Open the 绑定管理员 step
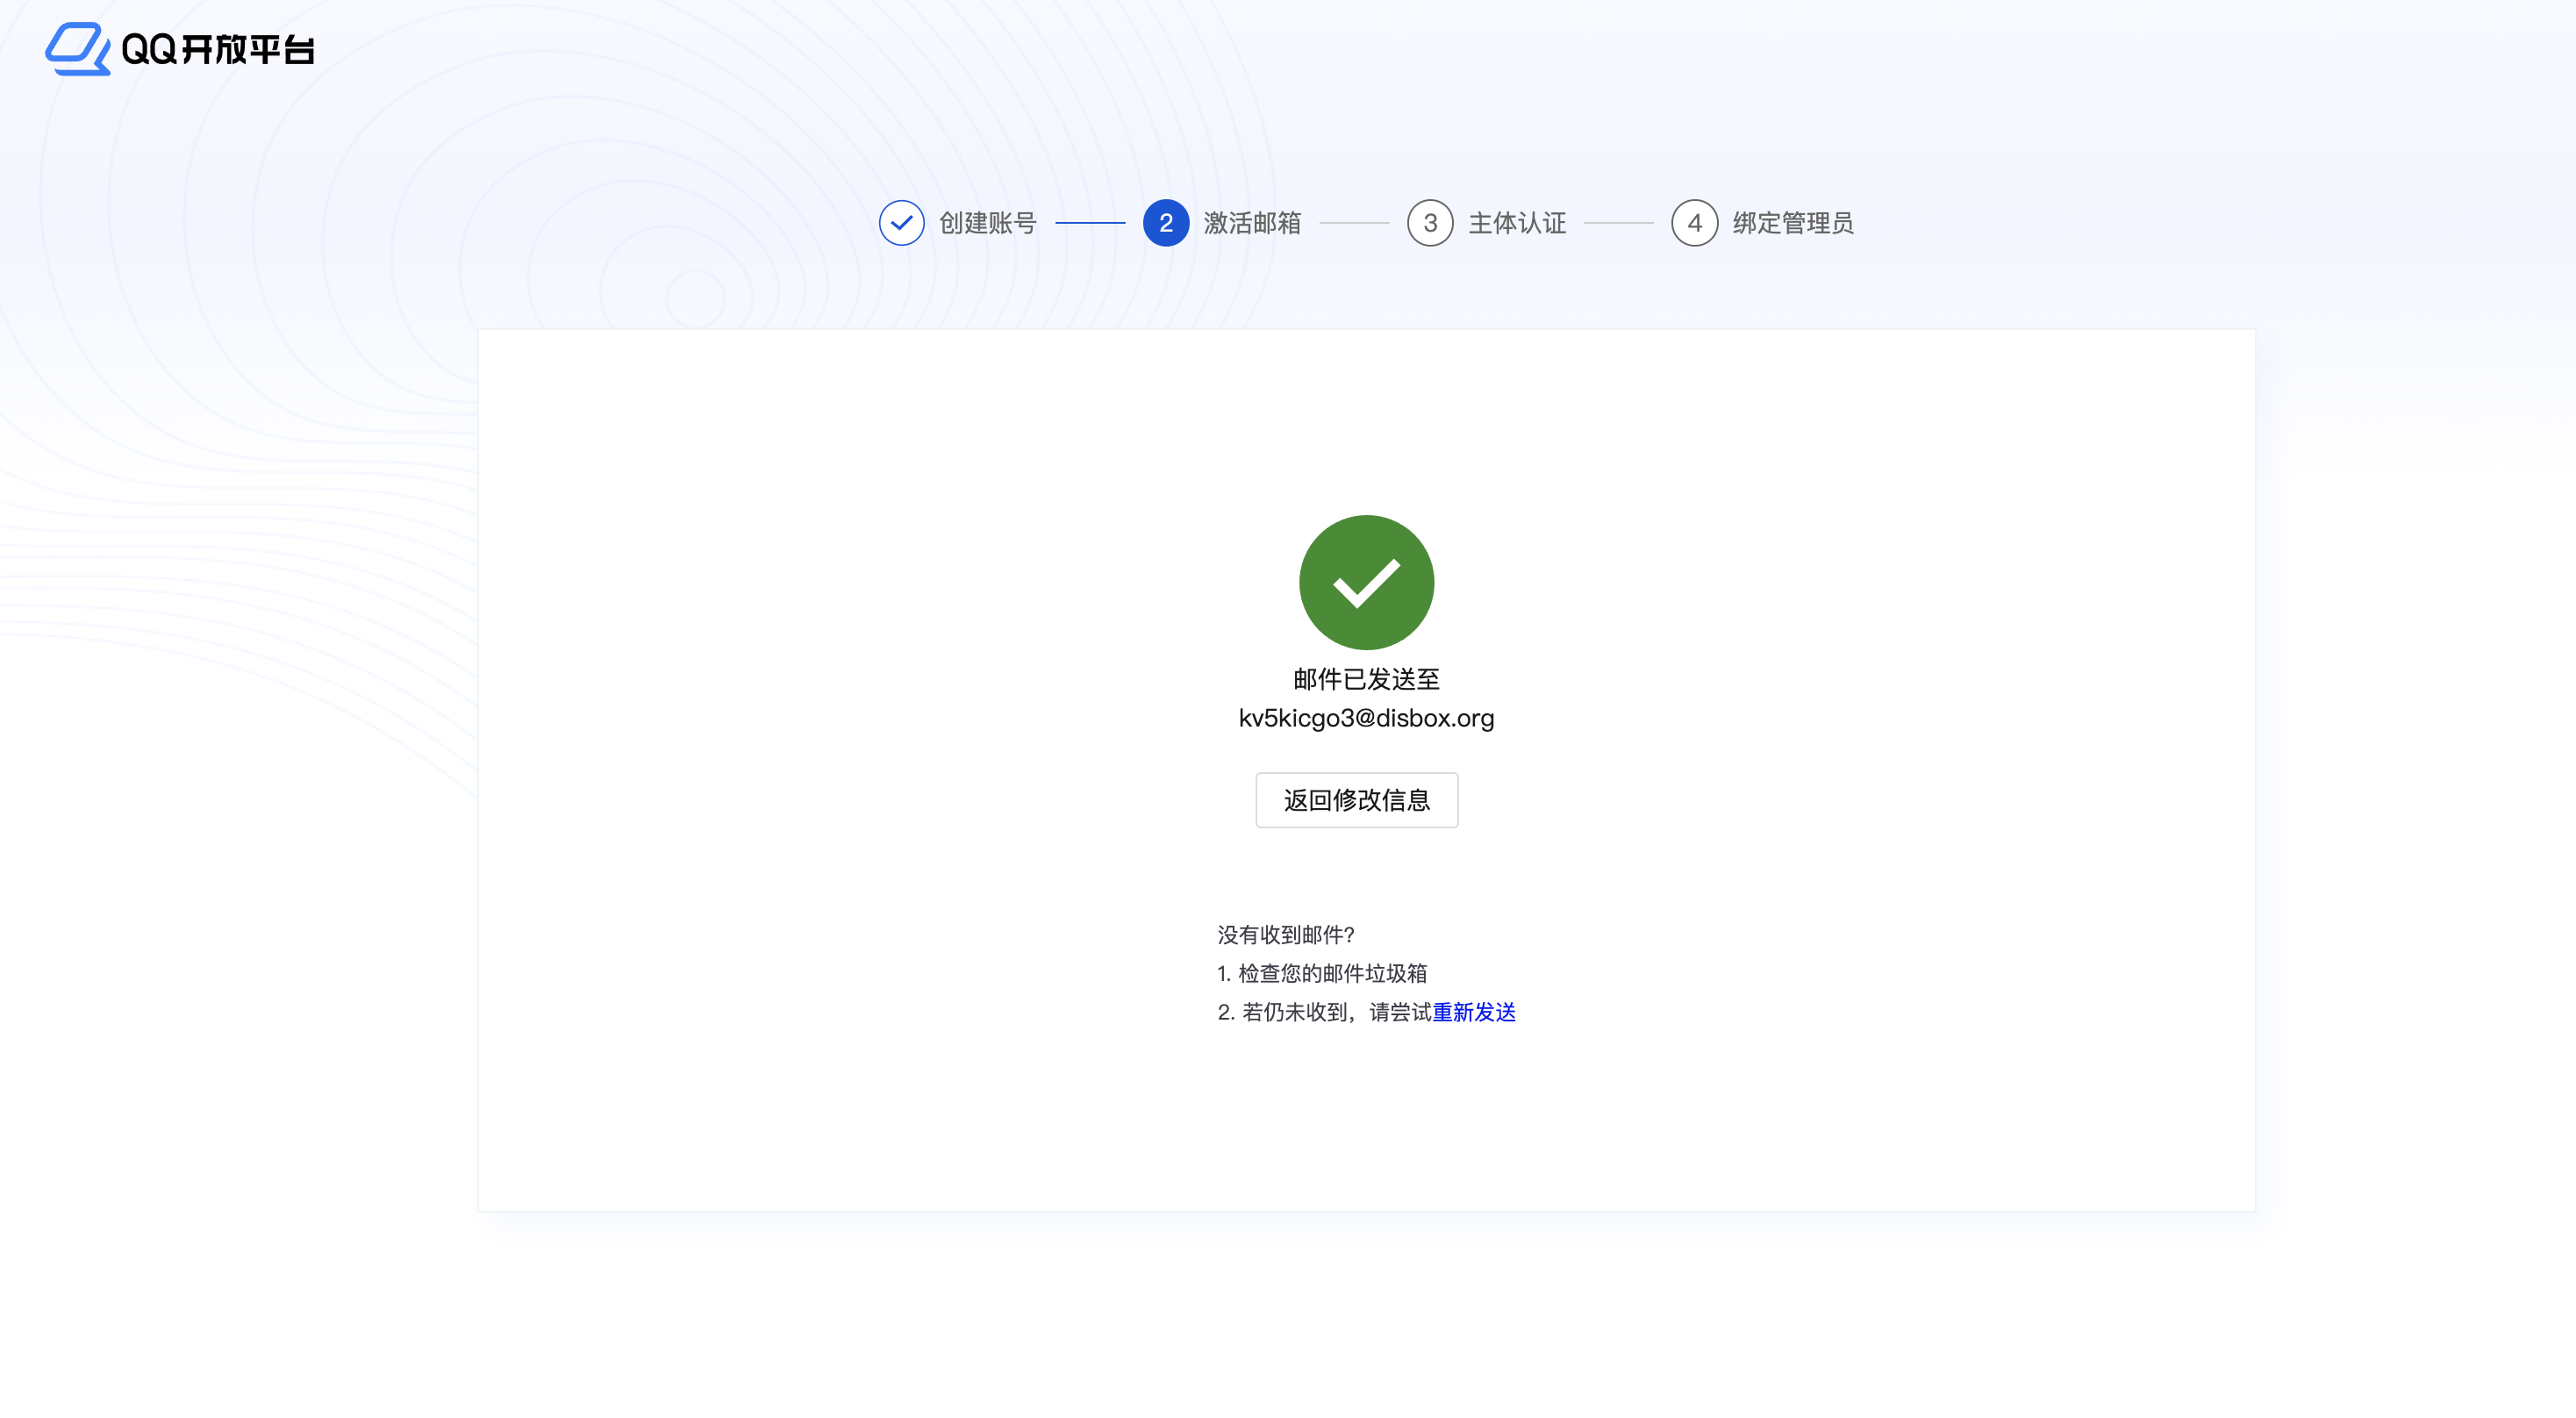2576x1418 pixels. click(1794, 223)
